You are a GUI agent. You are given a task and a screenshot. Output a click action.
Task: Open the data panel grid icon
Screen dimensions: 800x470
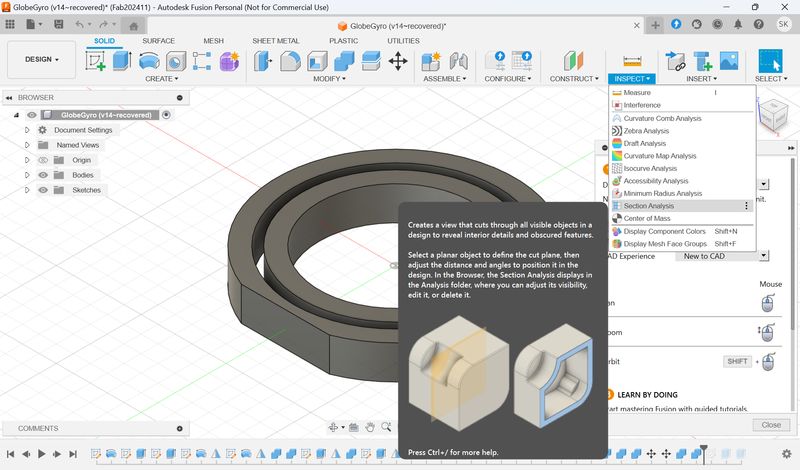click(10, 24)
